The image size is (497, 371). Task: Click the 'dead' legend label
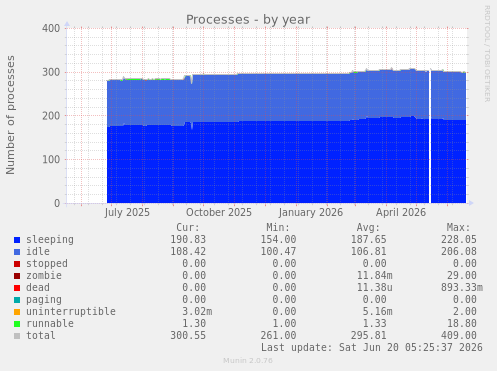38,287
